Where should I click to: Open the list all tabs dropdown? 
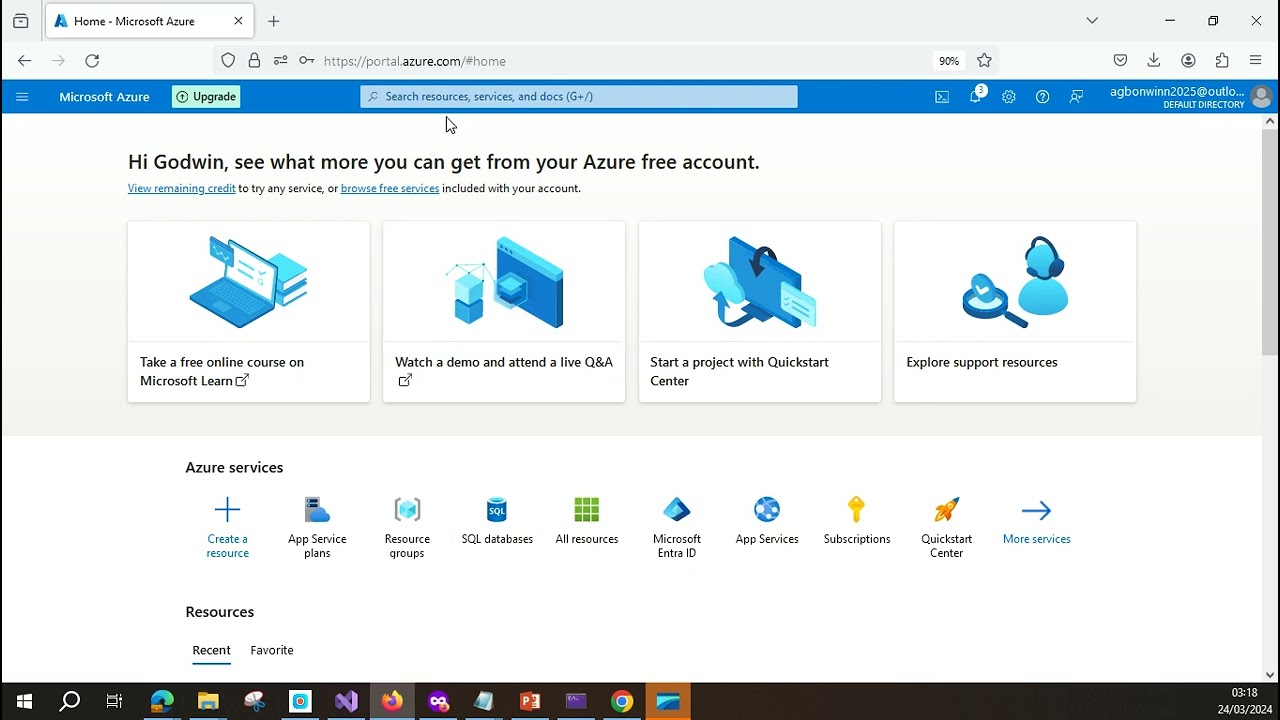1092,20
